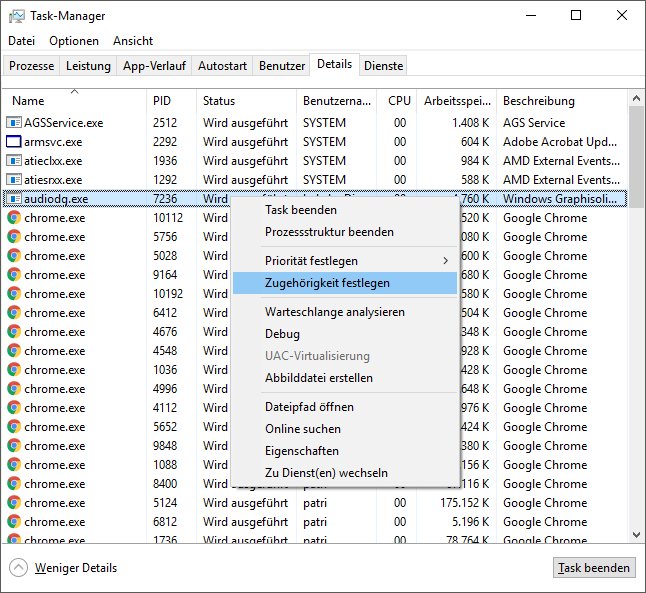Click Chrome icon of PID 6412 row
The width and height of the screenshot is (646, 593).
point(14,312)
